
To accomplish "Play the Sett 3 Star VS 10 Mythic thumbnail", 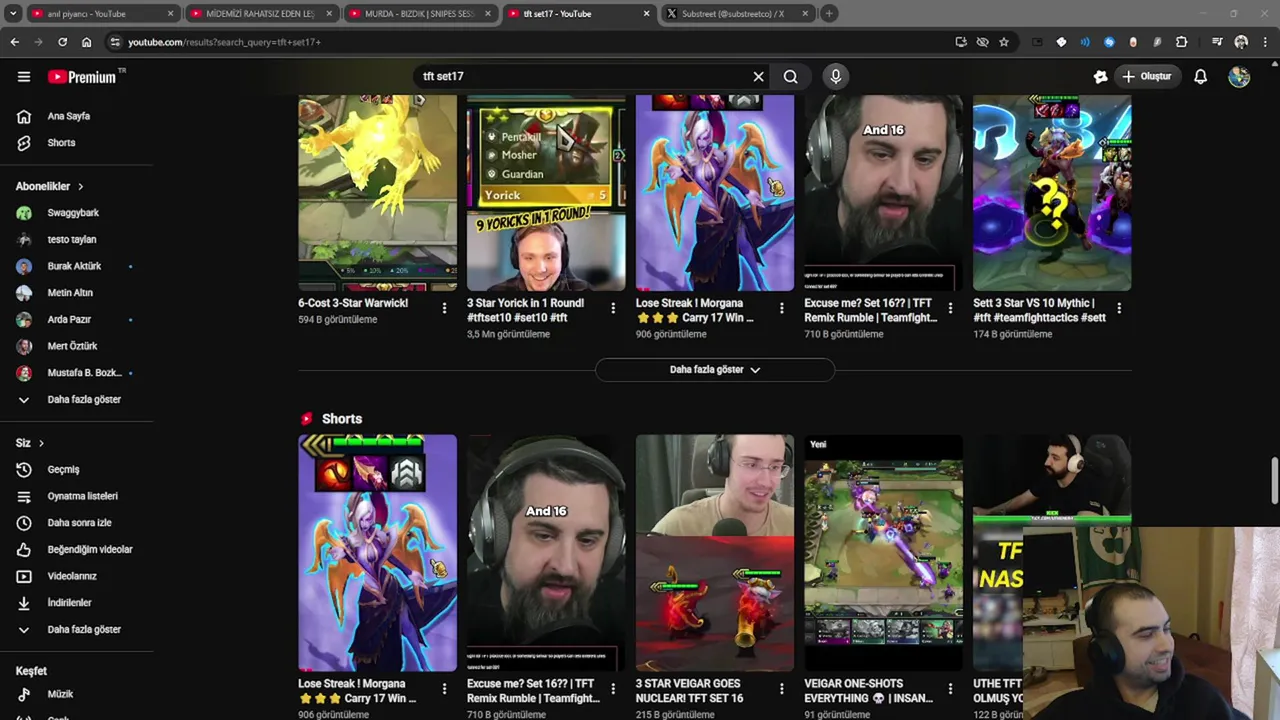I will pyautogui.click(x=1052, y=193).
